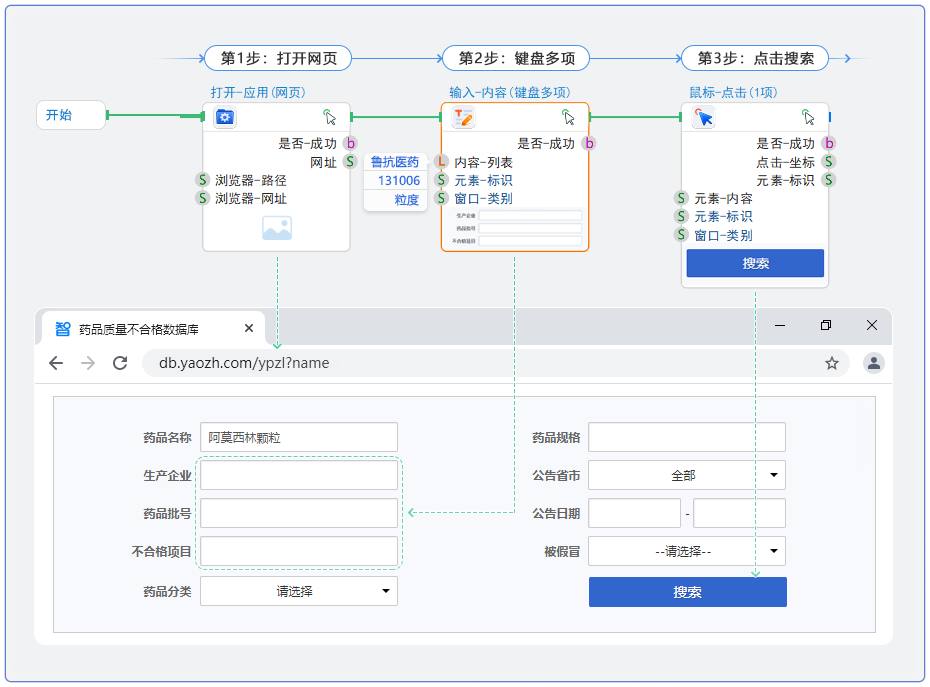Click the keyboard input node's icon
Screen dimensions: 930x687
(463, 118)
